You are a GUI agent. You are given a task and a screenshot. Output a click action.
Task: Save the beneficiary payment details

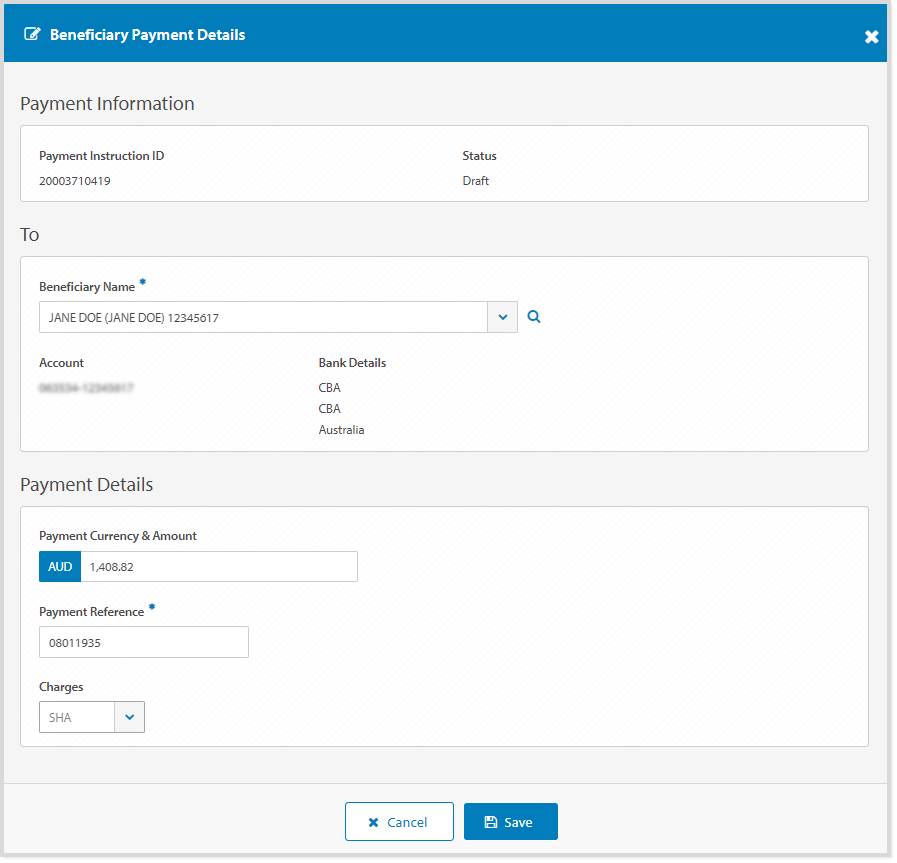point(510,820)
